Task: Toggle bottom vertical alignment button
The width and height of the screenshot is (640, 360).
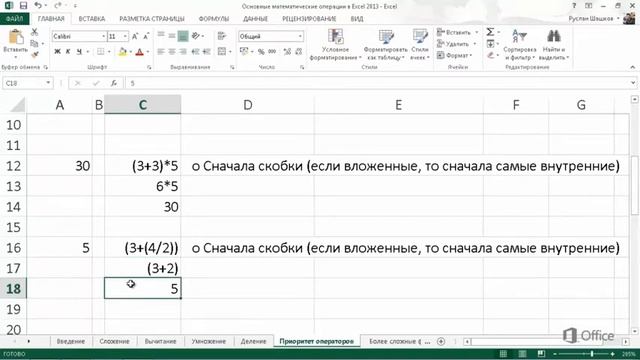Action: click(x=183, y=36)
